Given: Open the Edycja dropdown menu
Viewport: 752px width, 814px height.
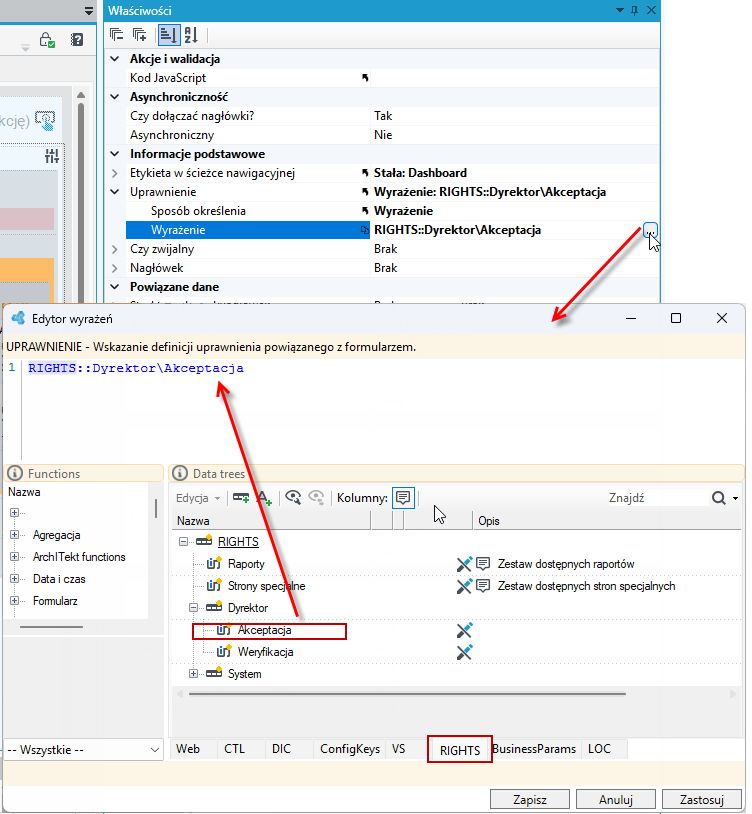Looking at the screenshot, I should 198,498.
